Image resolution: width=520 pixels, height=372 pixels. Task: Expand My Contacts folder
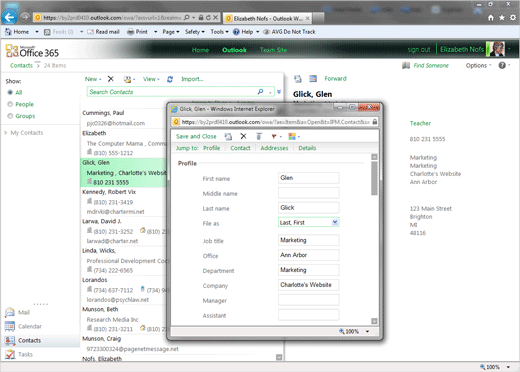pyautogui.click(x=6, y=133)
